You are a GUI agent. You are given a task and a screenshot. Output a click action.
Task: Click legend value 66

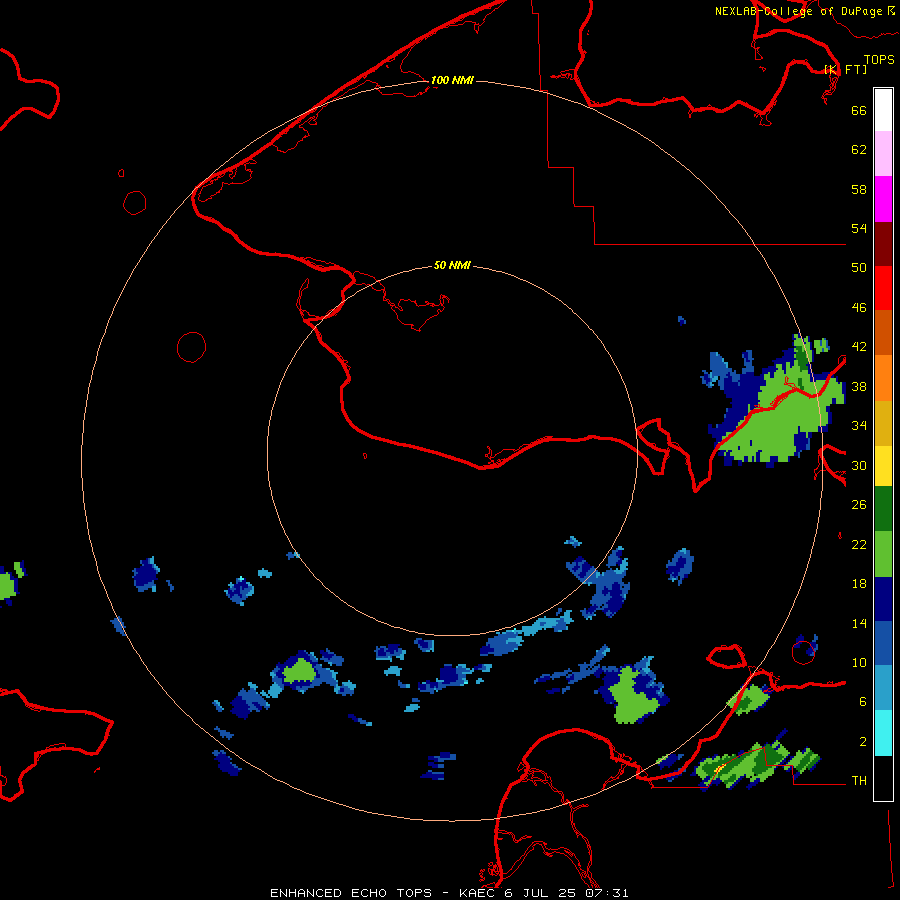coord(859,110)
